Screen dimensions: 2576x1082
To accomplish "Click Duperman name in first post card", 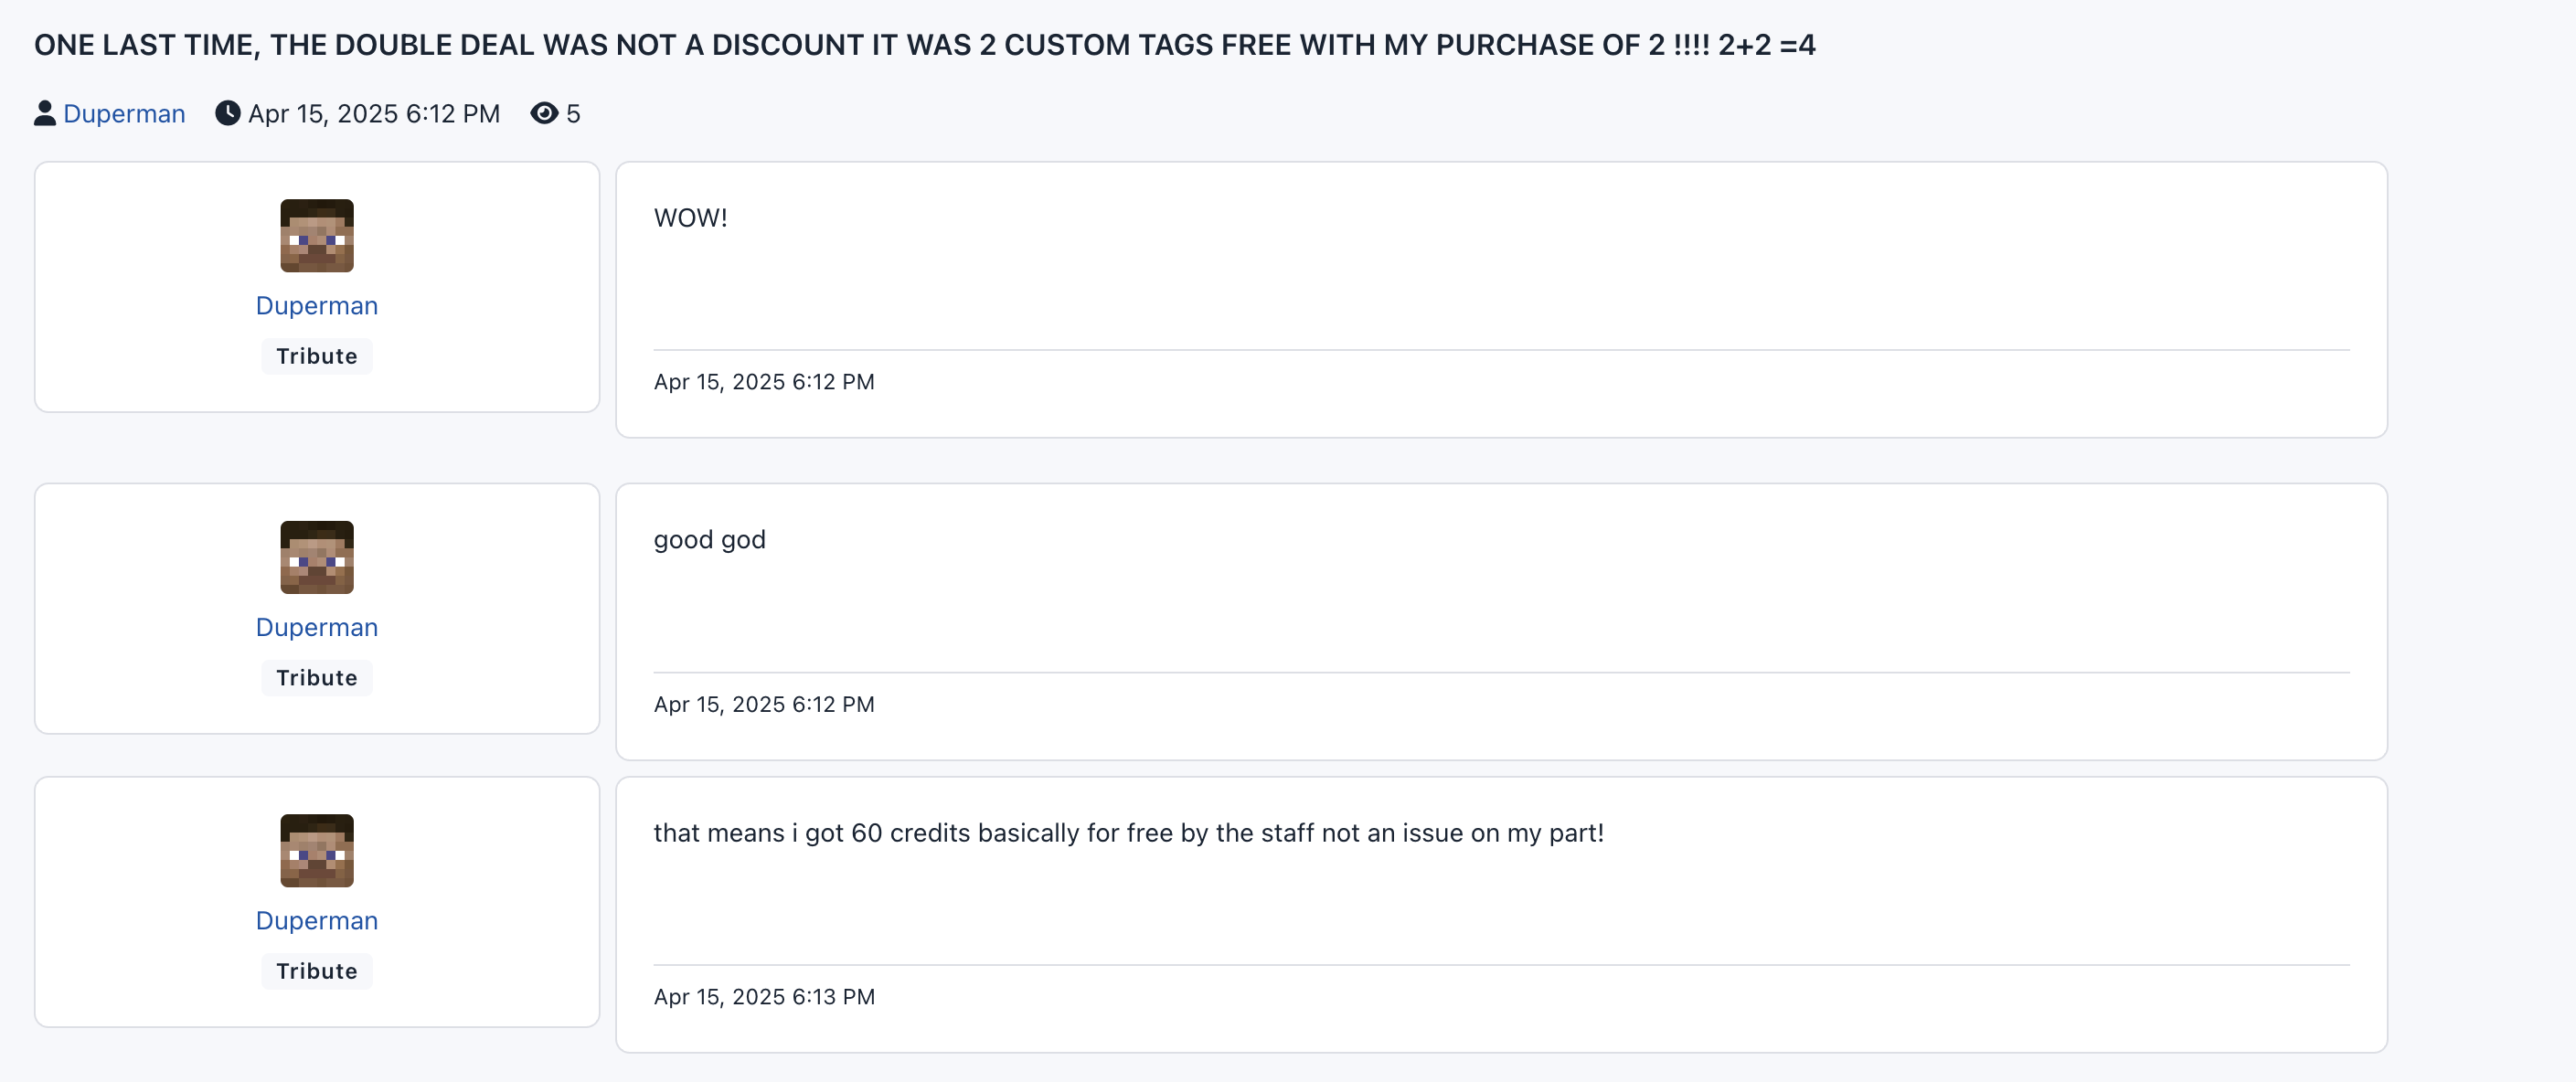I will click(x=317, y=306).
